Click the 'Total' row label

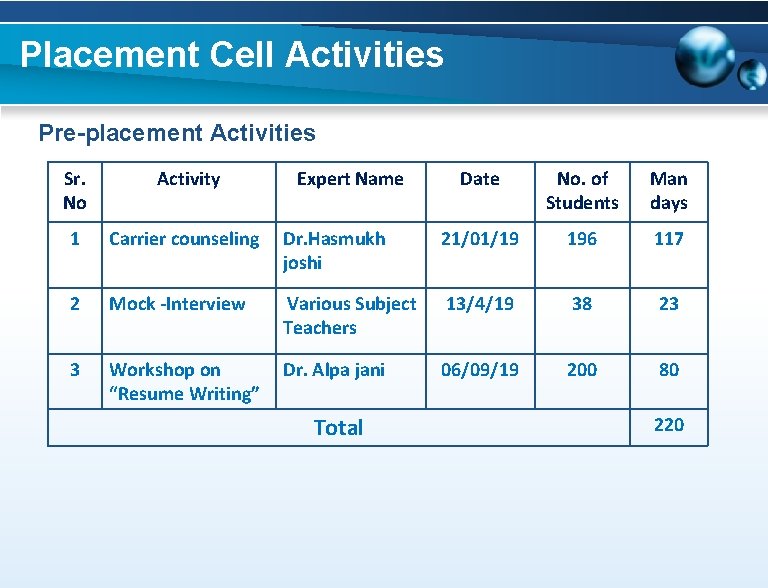[x=338, y=427]
